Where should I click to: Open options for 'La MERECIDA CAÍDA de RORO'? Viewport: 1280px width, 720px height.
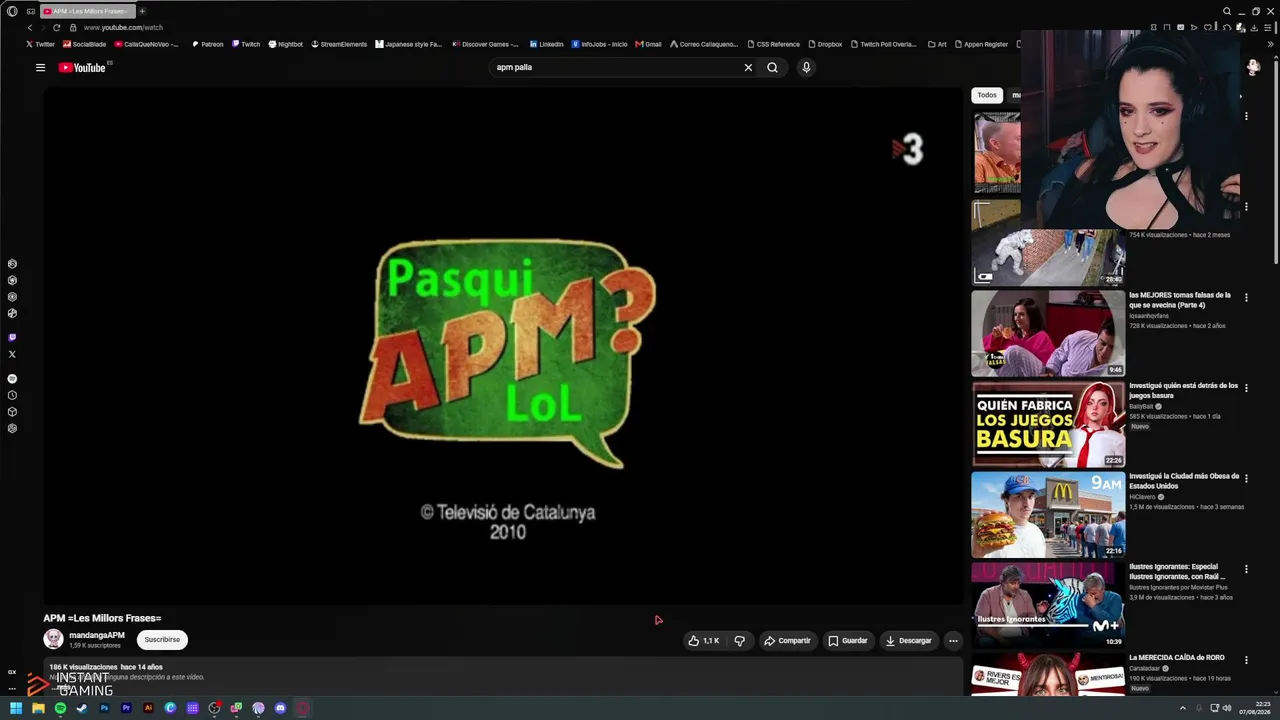(1246, 660)
